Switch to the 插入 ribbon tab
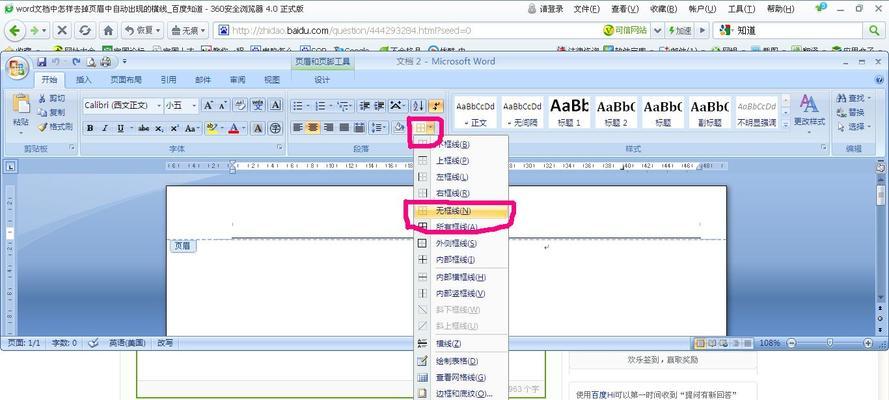Screen dimensions: 889x400 [83, 80]
